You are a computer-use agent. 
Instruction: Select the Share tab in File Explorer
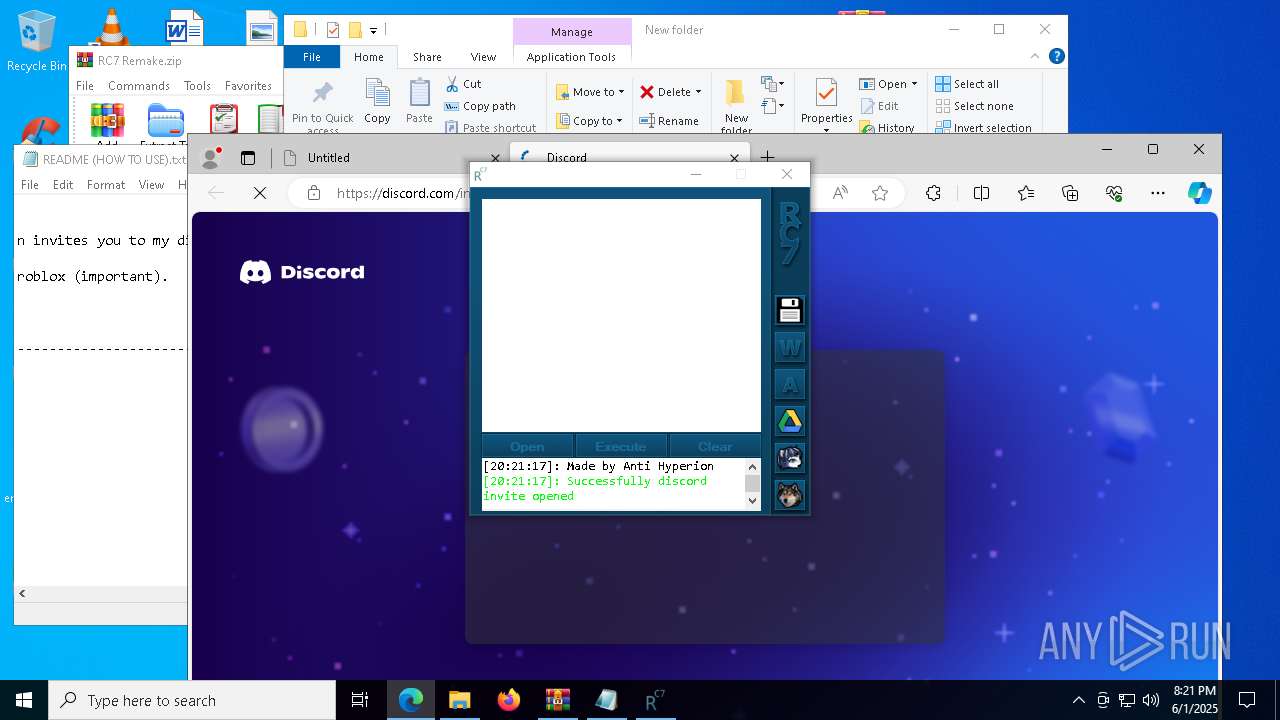click(x=427, y=57)
